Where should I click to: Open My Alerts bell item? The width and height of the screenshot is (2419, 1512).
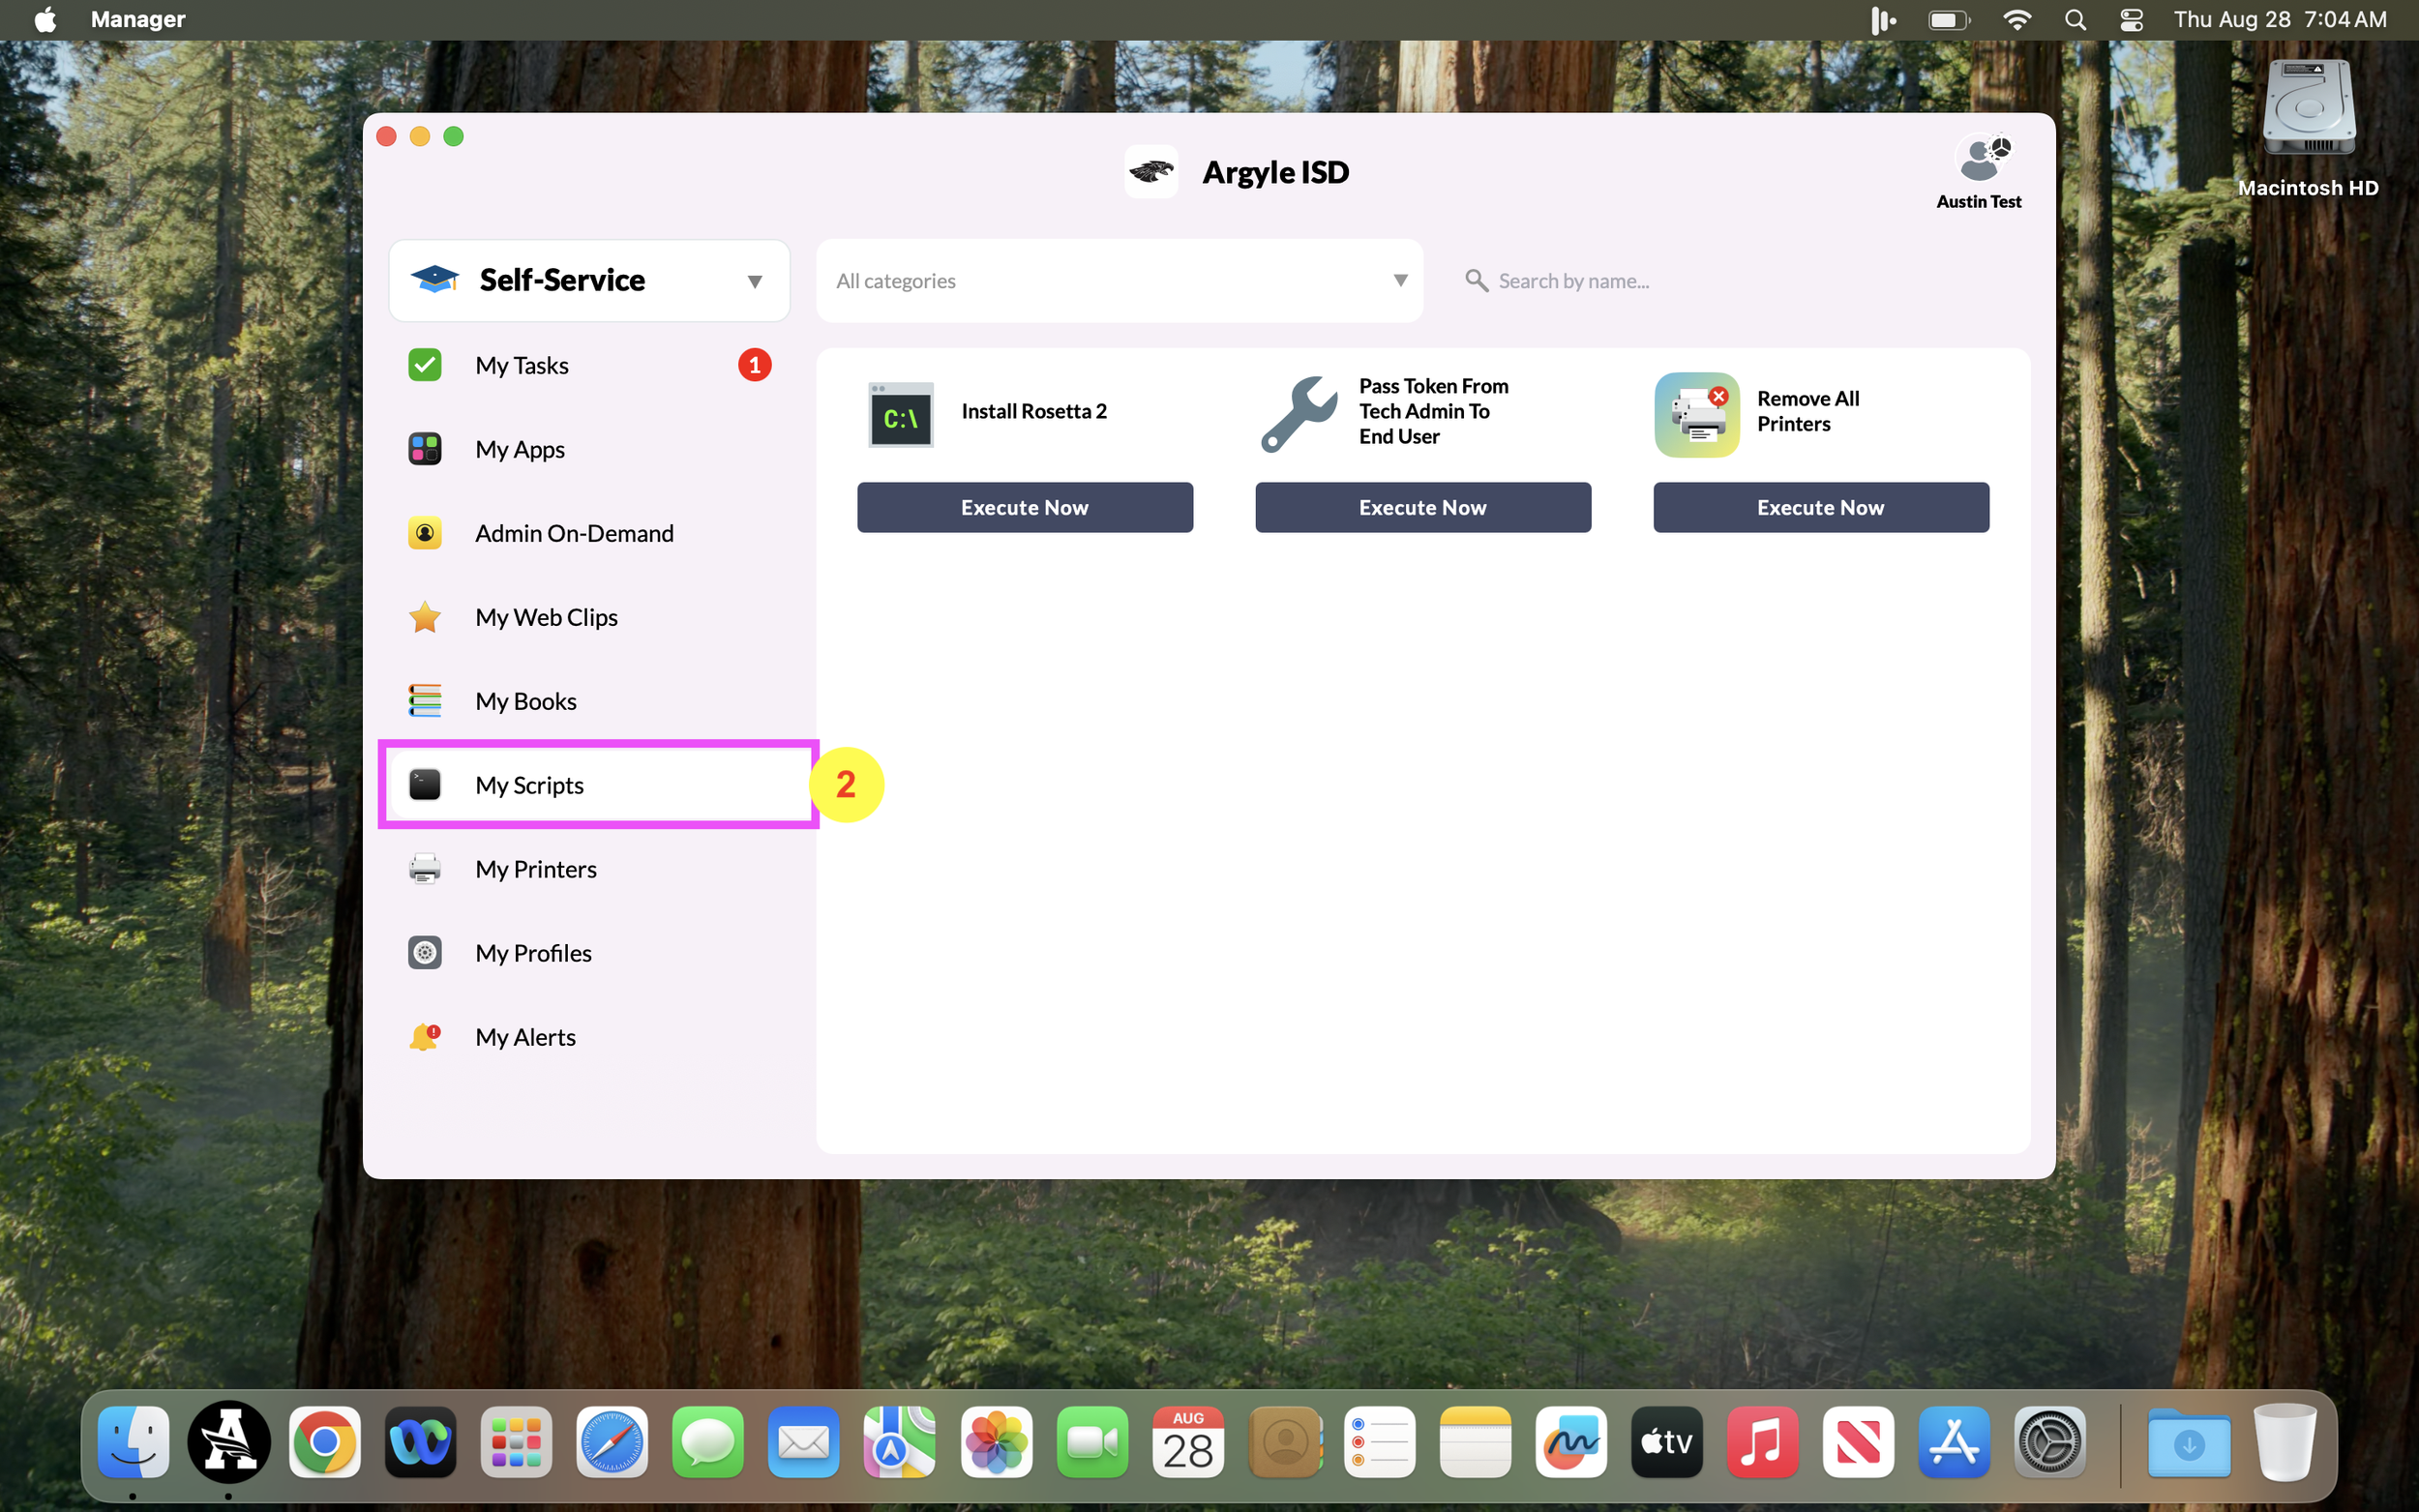[524, 1037]
